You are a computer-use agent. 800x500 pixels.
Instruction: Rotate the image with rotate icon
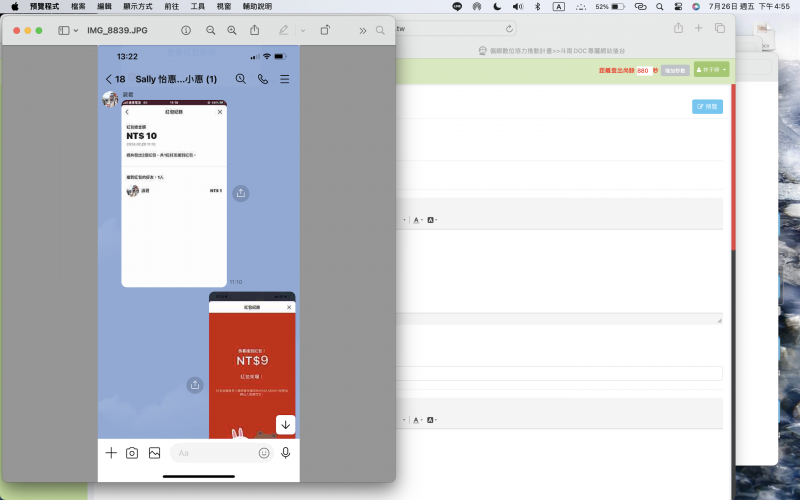(x=325, y=30)
